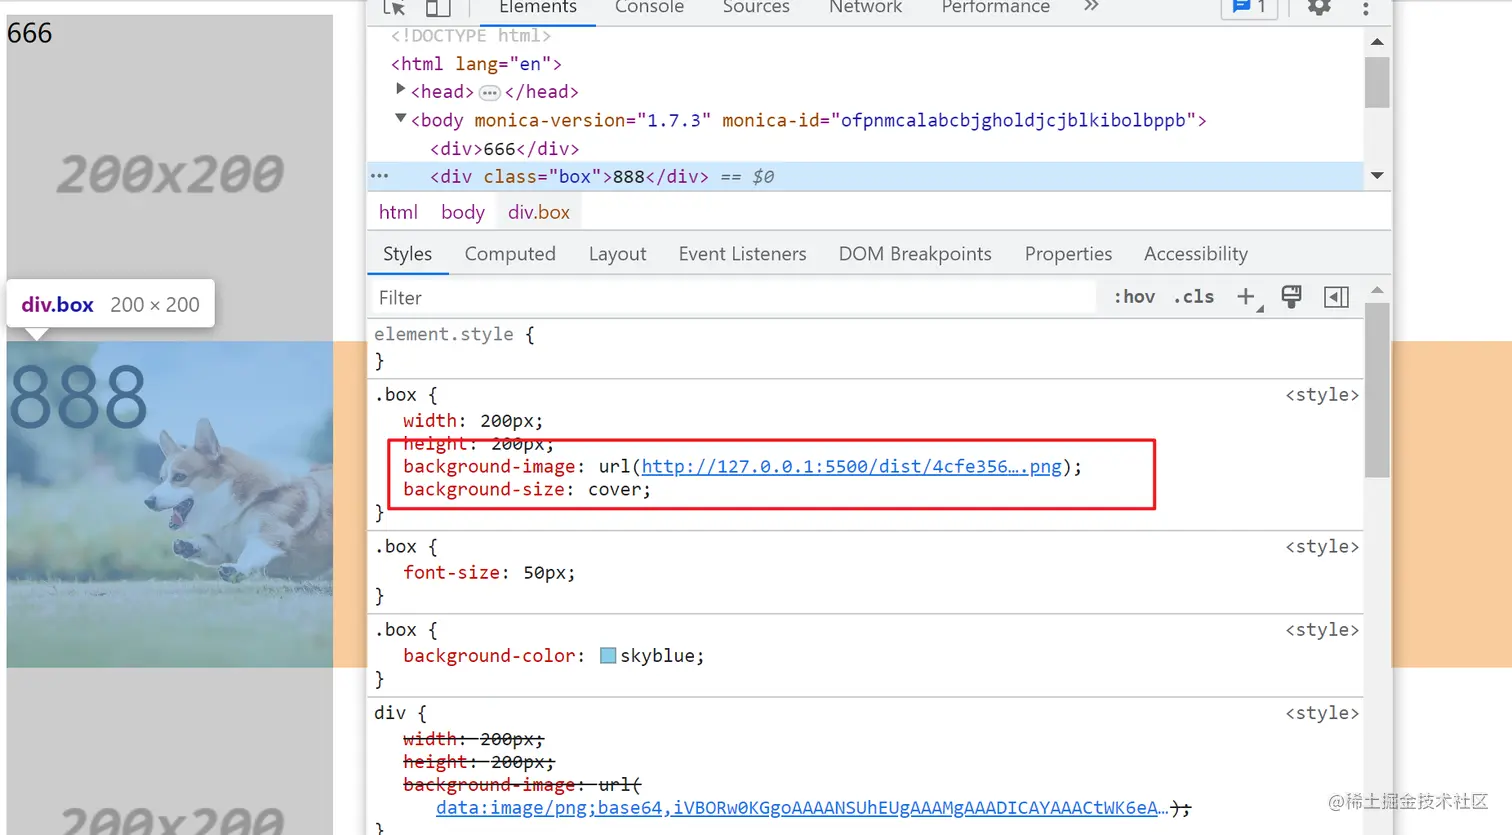Open the Network tab
This screenshot has height=835, width=1512.
point(865,8)
